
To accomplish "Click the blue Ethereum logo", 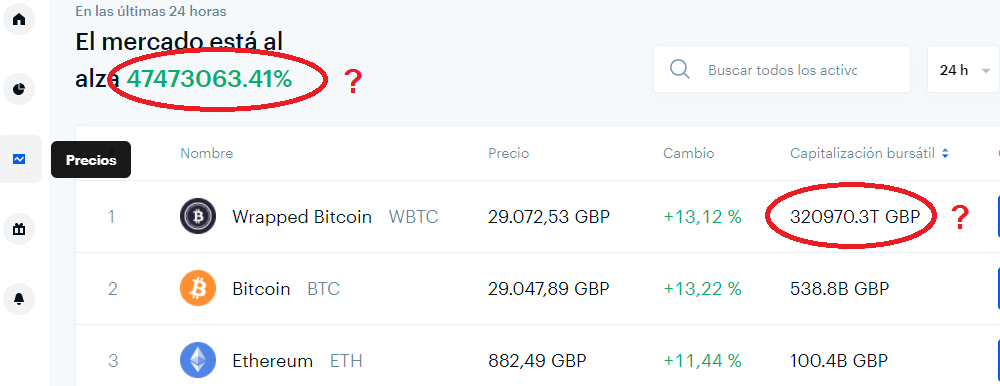I will [198, 360].
